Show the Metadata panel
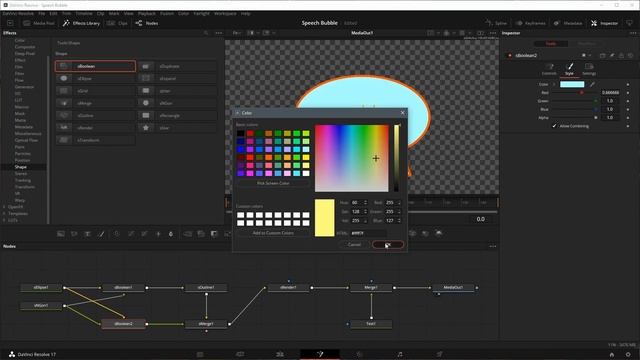This screenshot has width=640, height=360. click(x=568, y=23)
